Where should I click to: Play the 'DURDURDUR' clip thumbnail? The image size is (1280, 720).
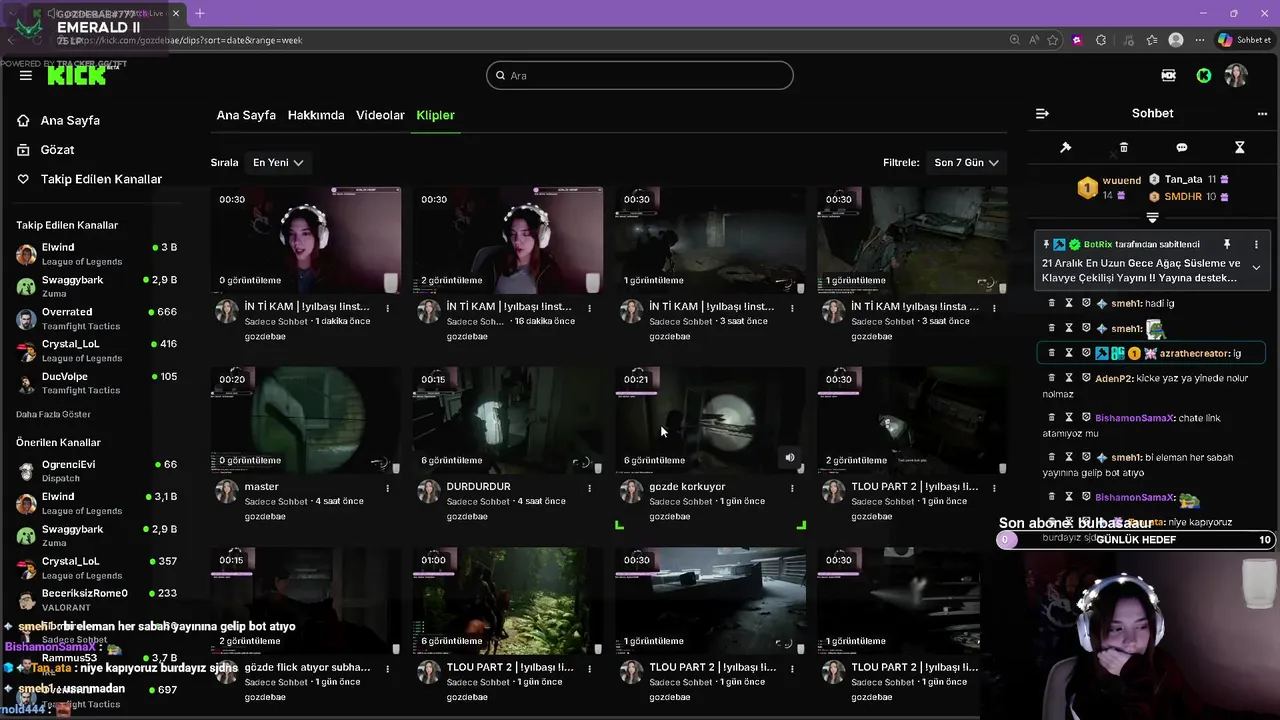tap(508, 420)
